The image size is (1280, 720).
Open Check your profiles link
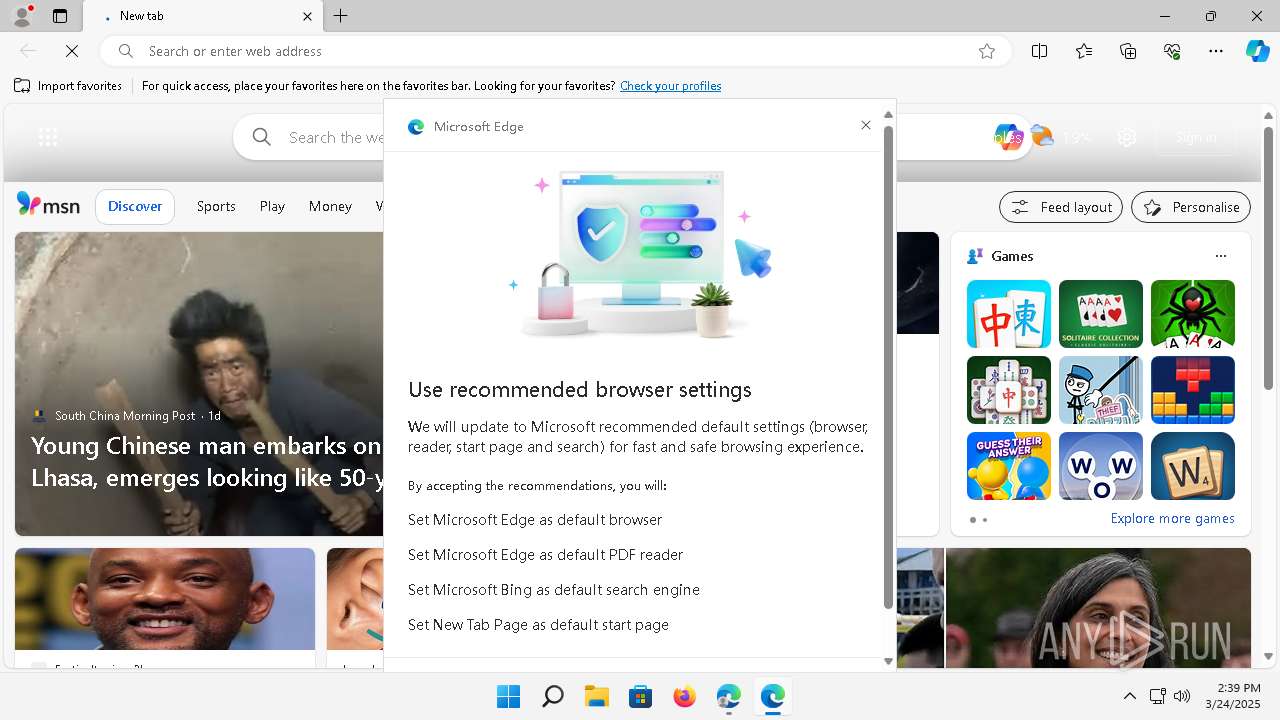point(670,86)
